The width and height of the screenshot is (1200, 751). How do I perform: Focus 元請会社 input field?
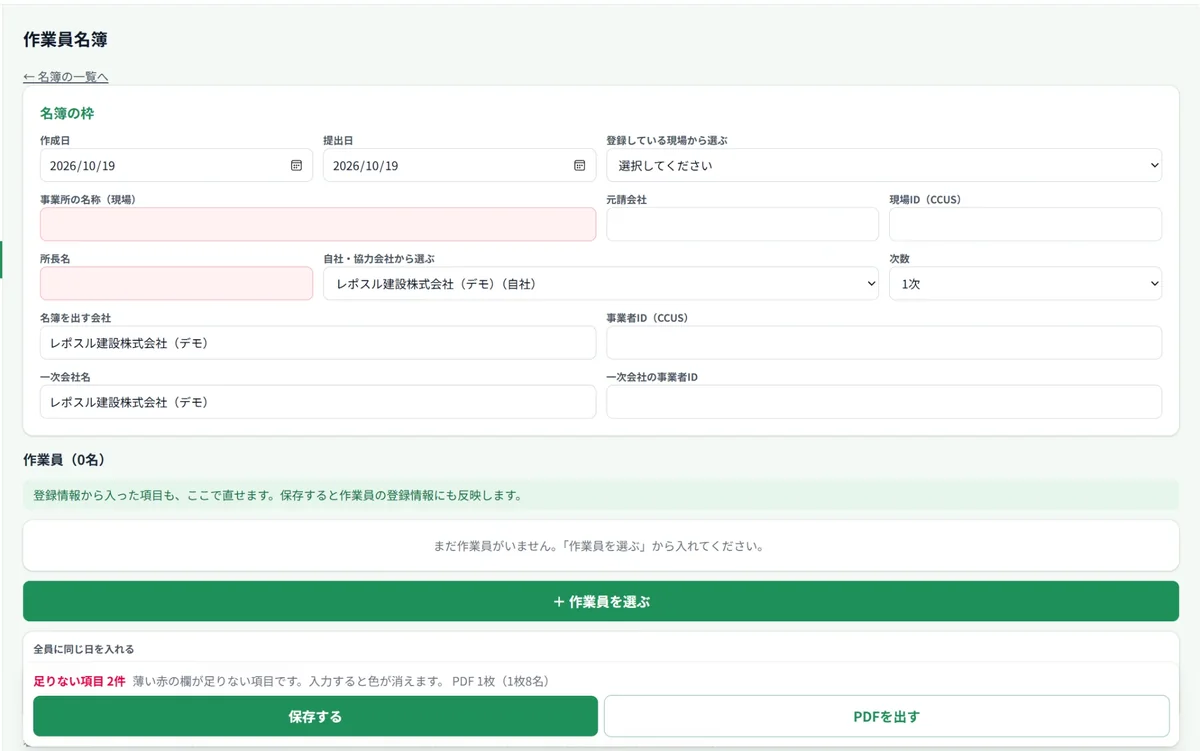742,224
